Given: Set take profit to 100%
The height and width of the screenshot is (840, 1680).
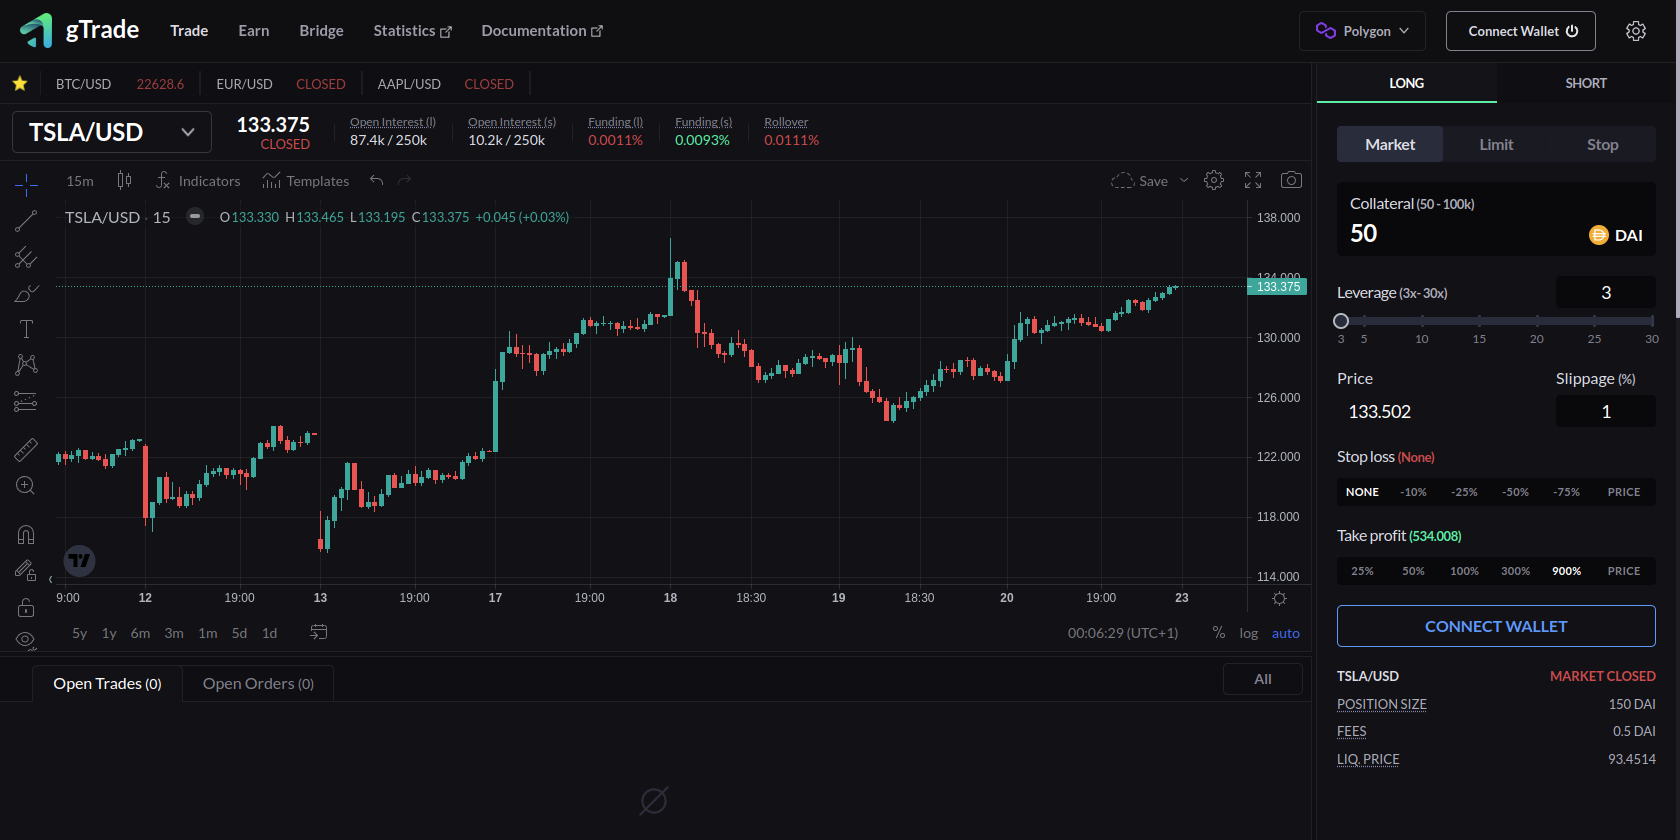Looking at the screenshot, I should (1464, 571).
